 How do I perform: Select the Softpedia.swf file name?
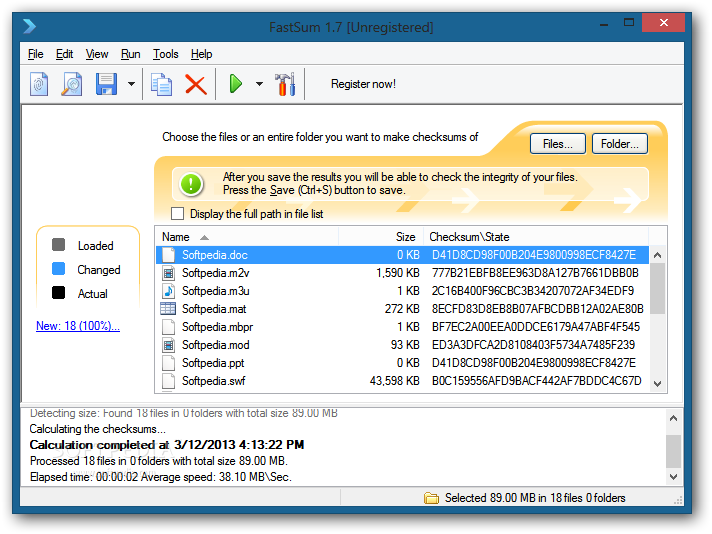point(213,381)
